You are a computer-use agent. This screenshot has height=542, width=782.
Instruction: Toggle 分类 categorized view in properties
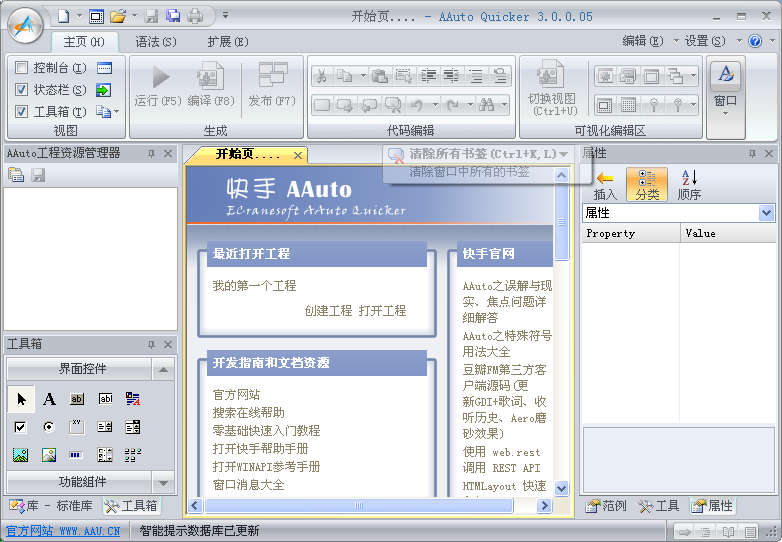click(x=647, y=185)
